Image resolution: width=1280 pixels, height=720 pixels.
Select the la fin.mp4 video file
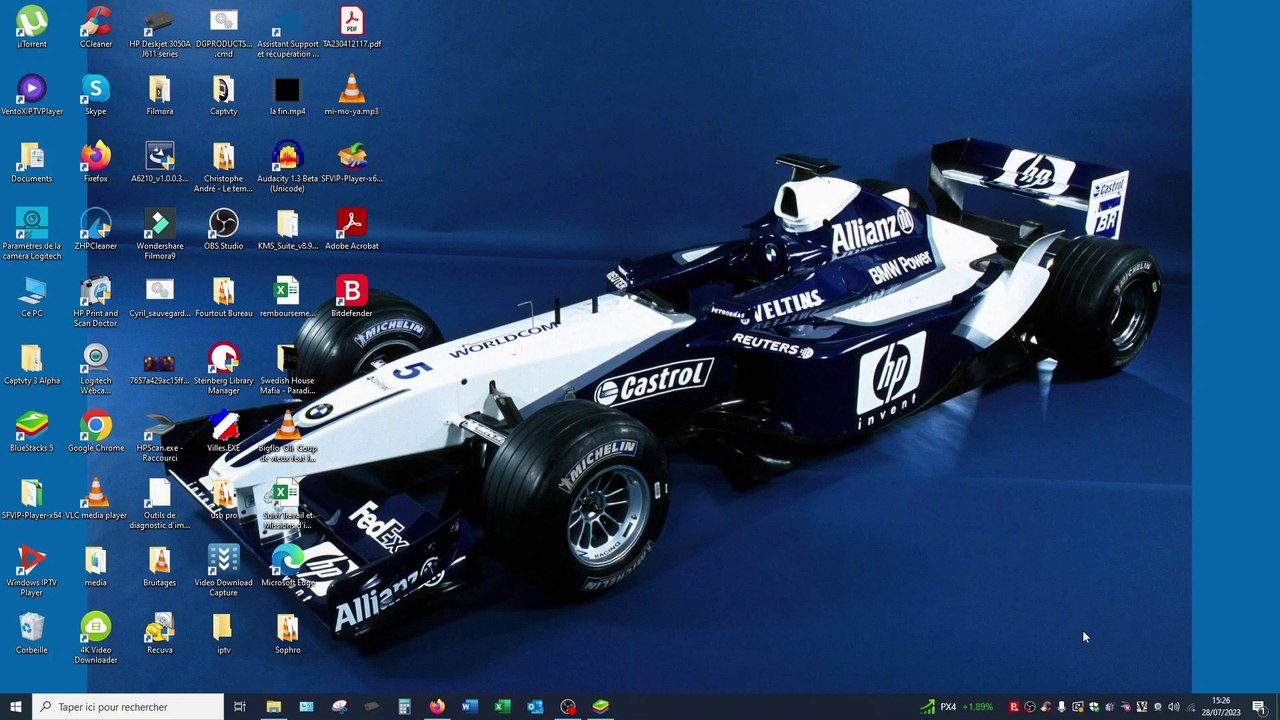[x=288, y=95]
